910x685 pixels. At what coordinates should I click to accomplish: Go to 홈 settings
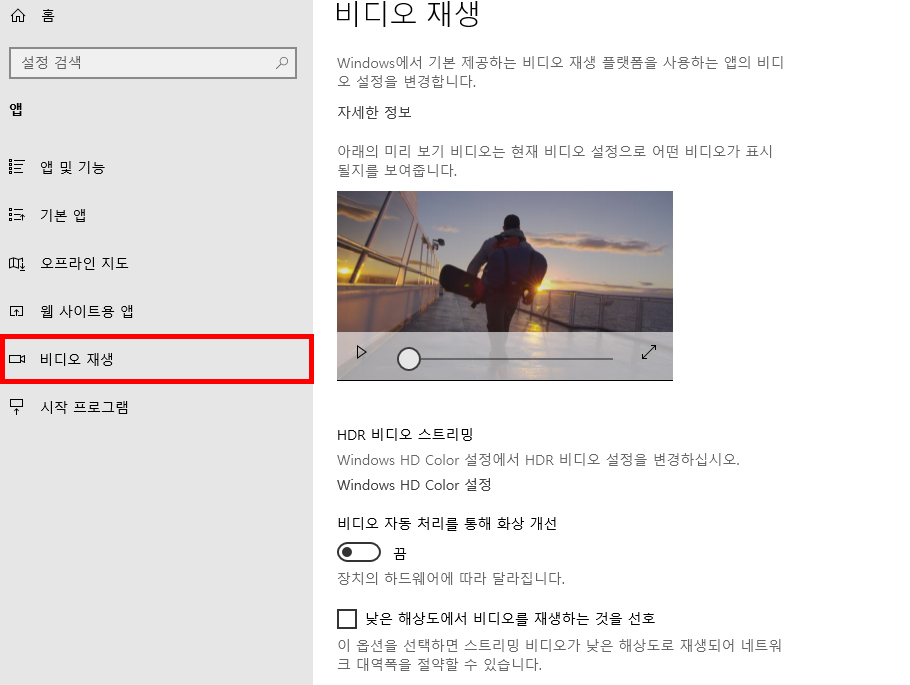[157, 16]
